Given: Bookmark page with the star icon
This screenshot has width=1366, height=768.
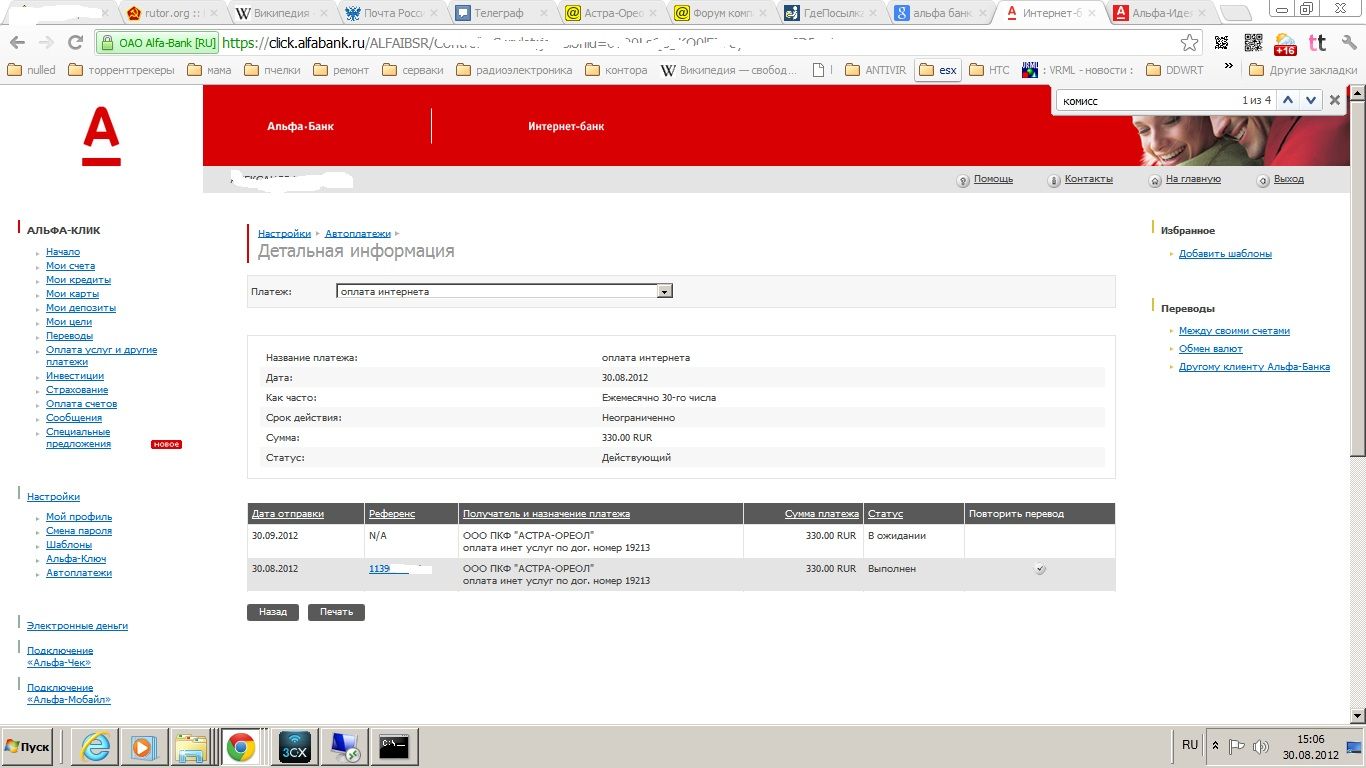Looking at the screenshot, I should point(1189,43).
